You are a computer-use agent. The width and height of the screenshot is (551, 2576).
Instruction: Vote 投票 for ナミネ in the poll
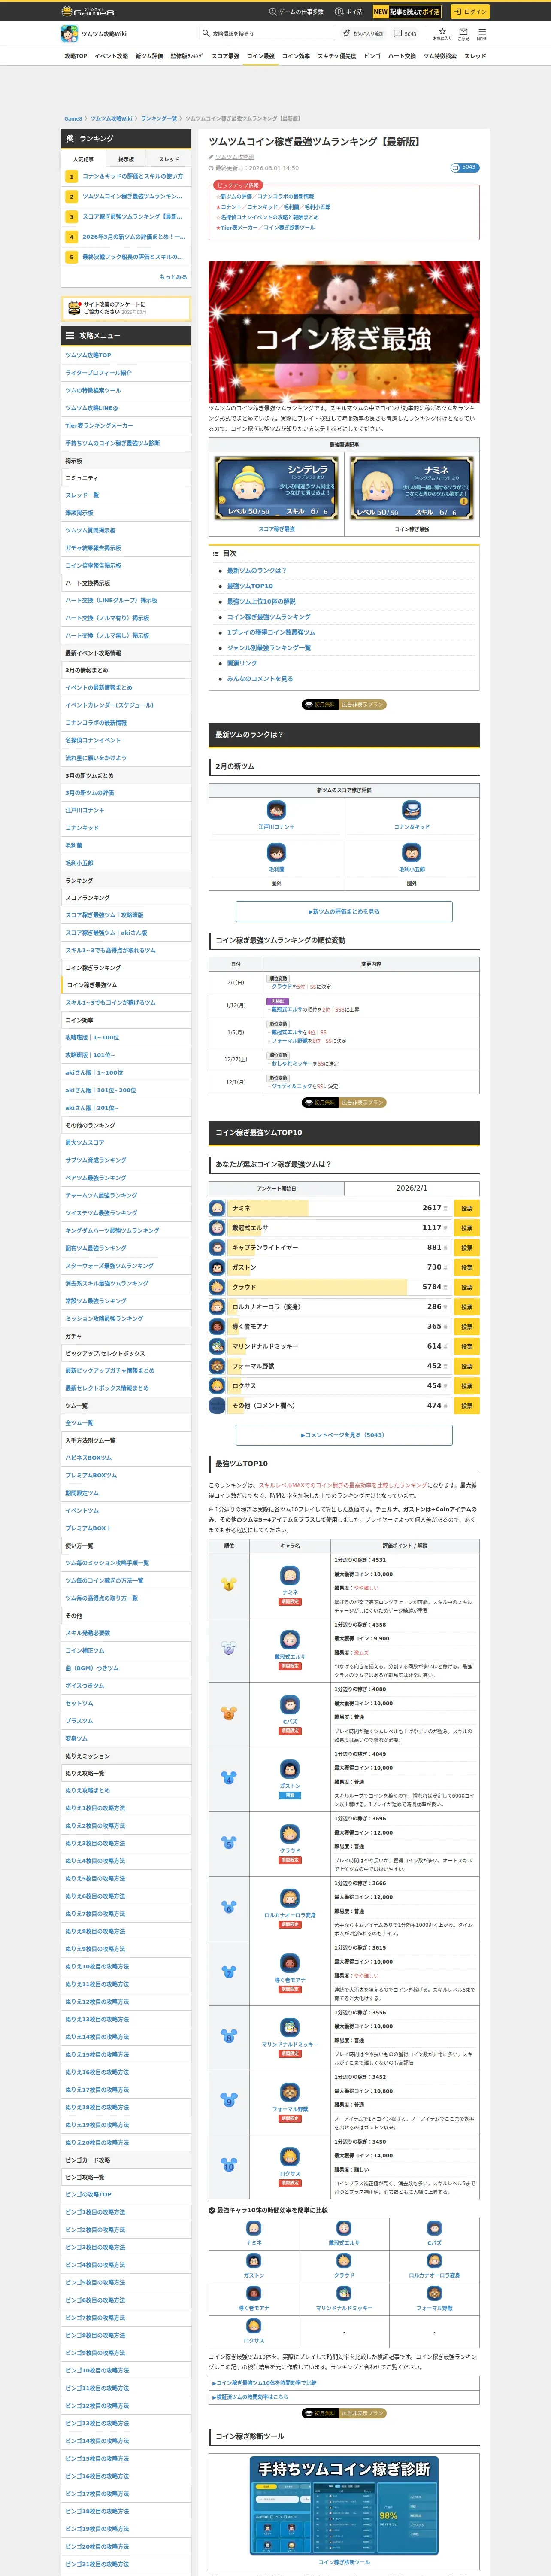tap(466, 1208)
